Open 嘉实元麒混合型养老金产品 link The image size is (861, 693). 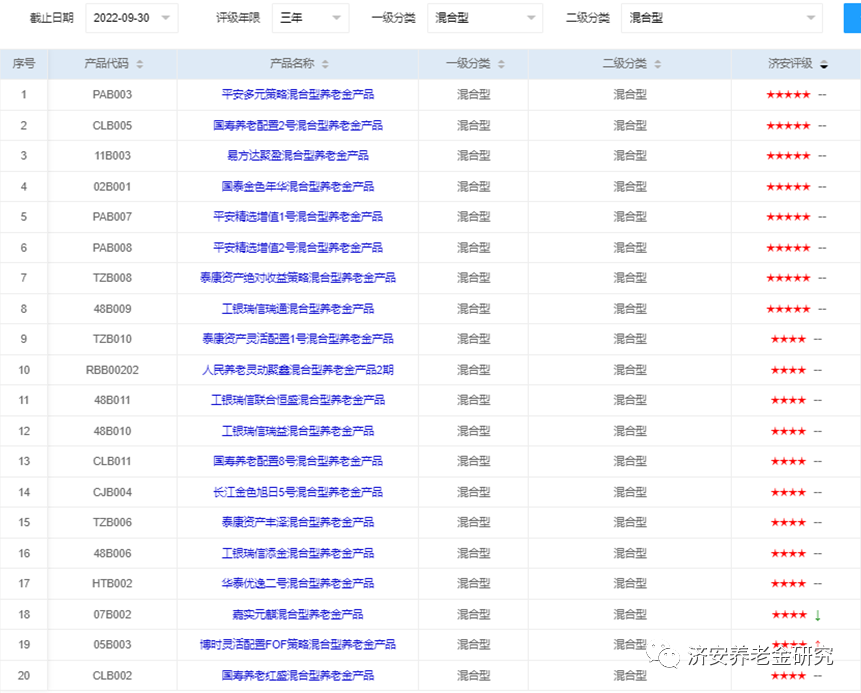298,614
